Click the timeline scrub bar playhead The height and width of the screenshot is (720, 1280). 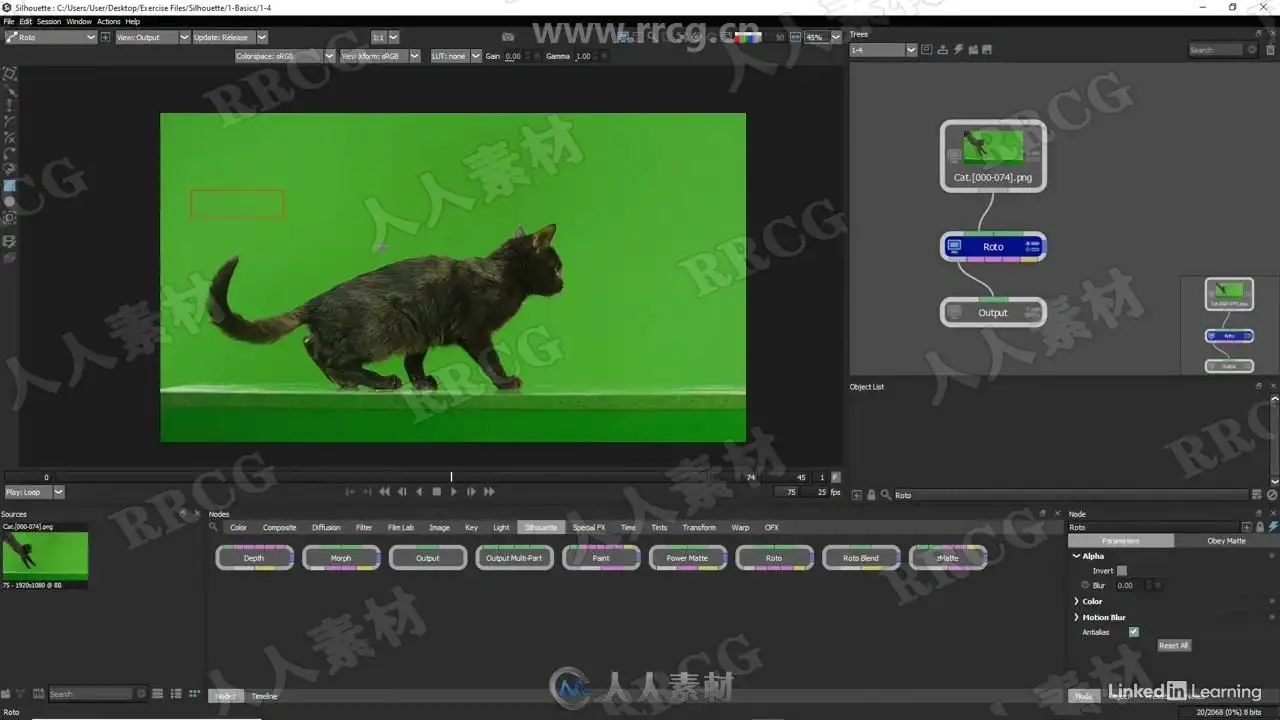pyautogui.click(x=451, y=477)
